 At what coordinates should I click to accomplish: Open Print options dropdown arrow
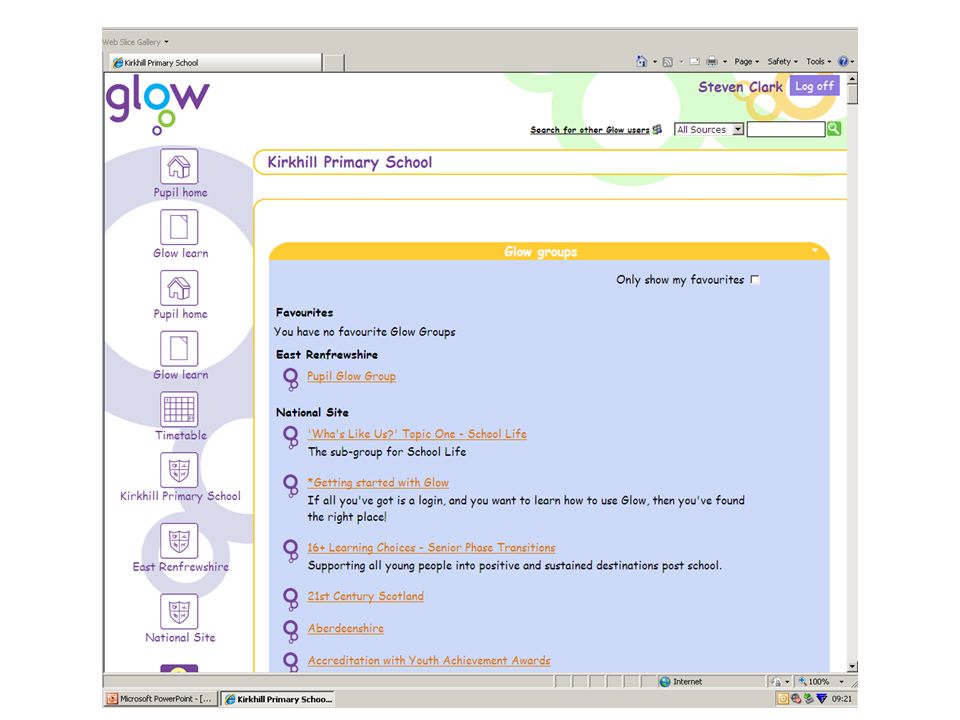pos(725,62)
